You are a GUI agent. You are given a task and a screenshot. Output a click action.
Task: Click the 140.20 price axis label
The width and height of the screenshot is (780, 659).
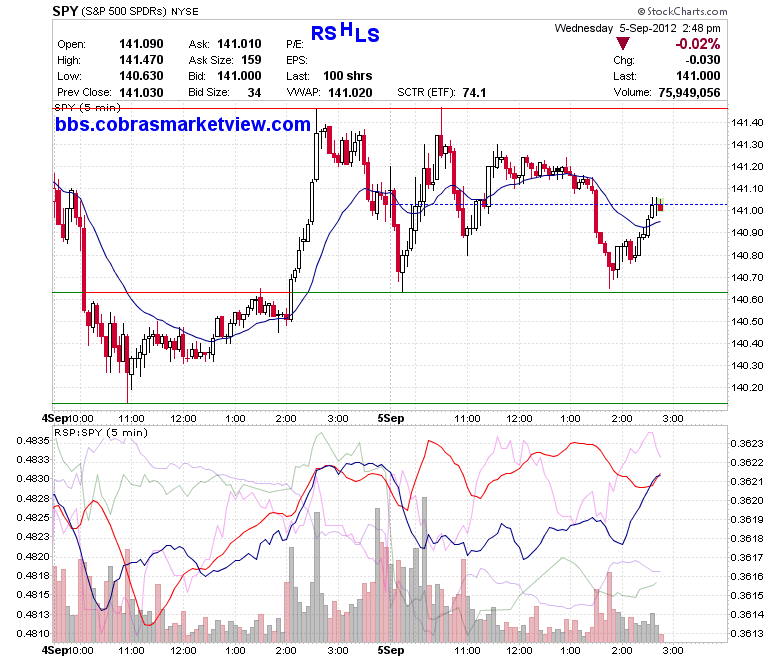747,387
